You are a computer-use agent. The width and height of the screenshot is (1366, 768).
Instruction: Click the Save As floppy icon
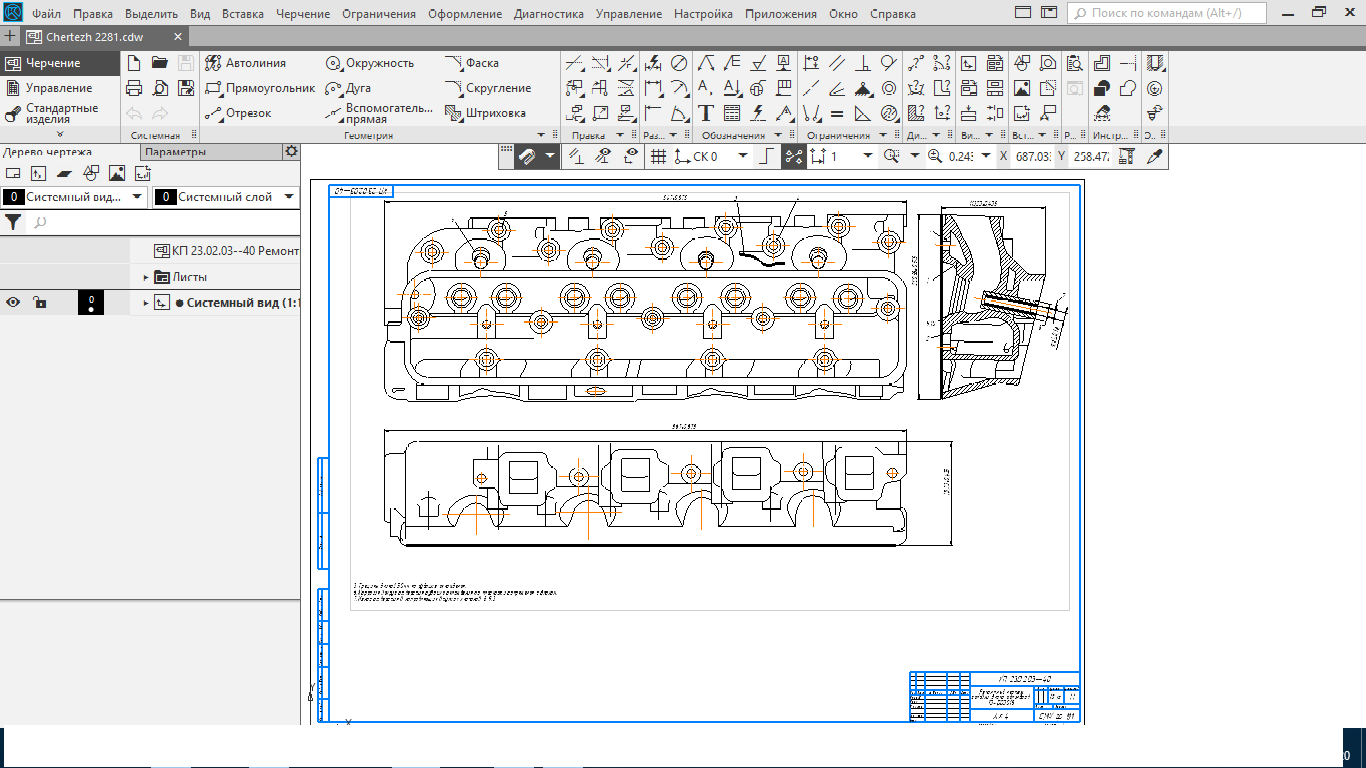pos(186,88)
